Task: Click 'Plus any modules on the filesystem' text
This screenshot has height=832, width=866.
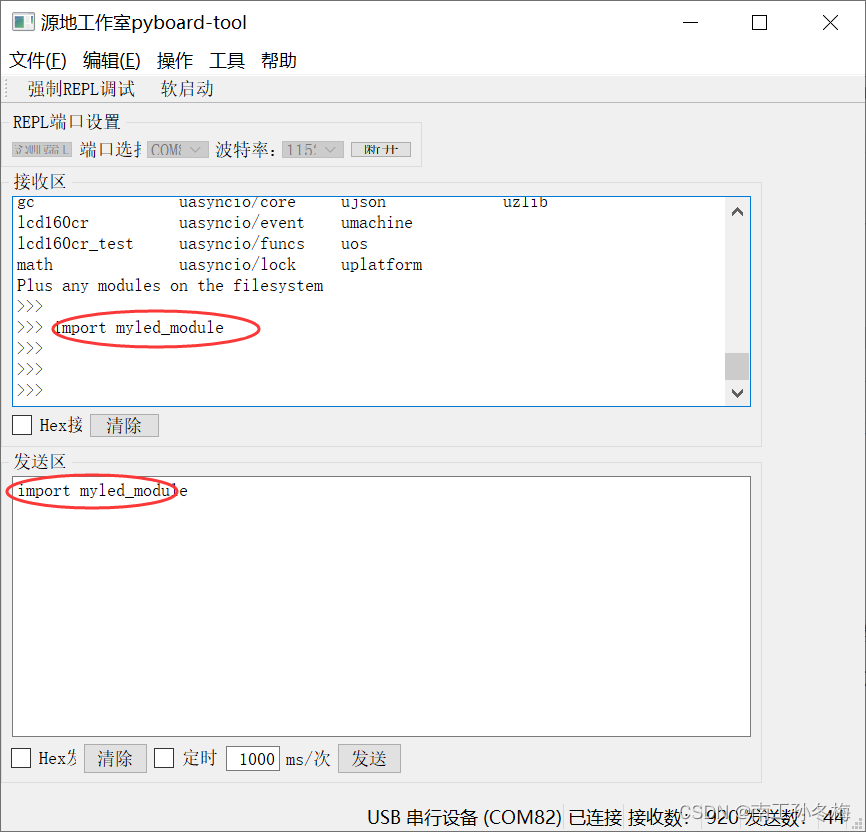Action: click(170, 286)
